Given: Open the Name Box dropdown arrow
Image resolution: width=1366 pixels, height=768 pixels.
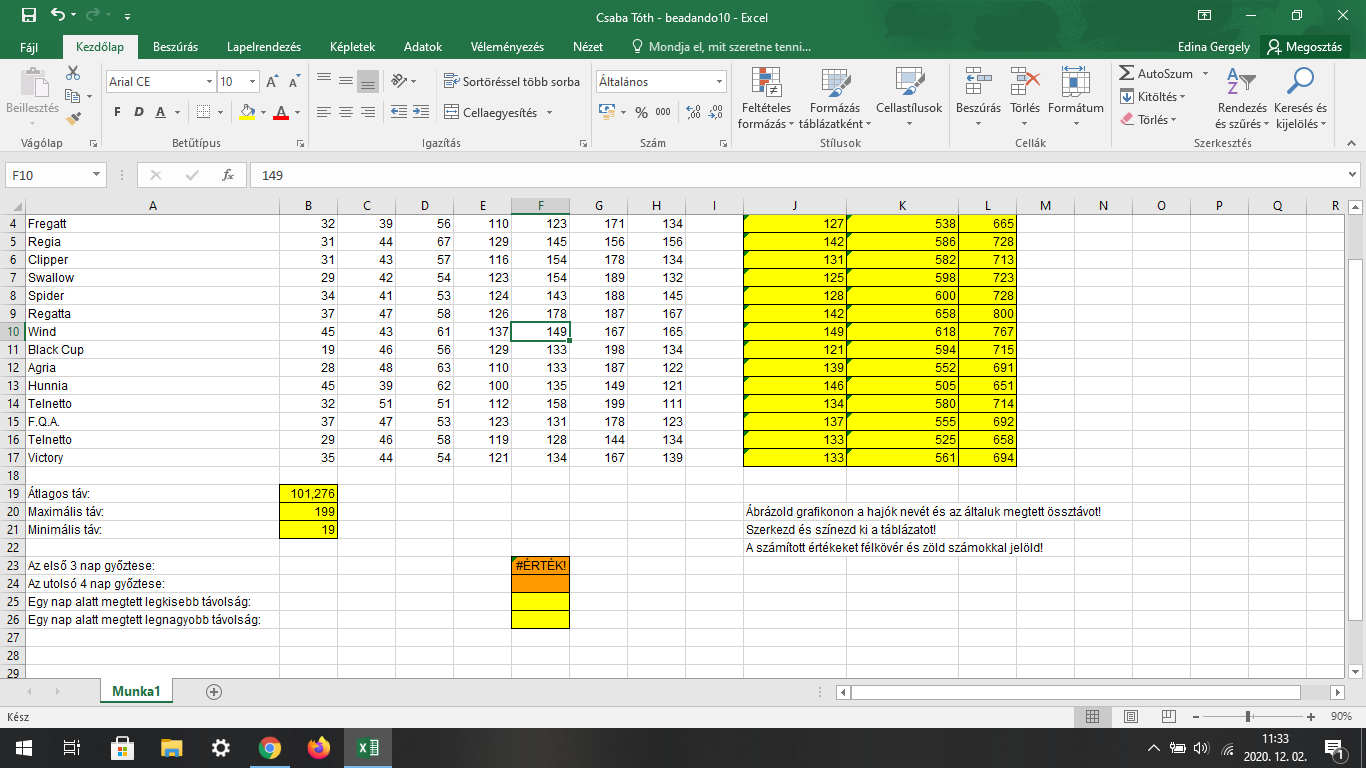Looking at the screenshot, I should [96, 175].
